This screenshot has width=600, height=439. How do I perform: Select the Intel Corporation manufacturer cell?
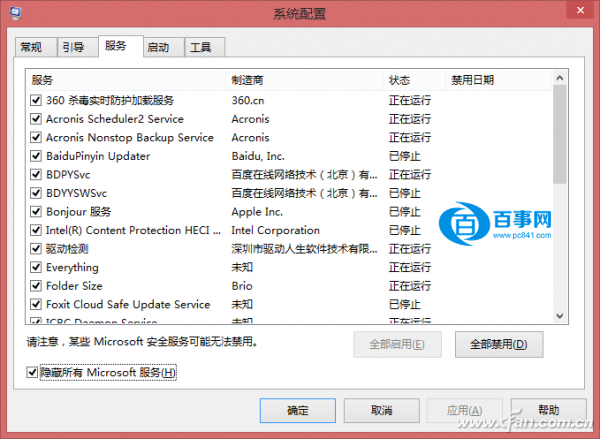coord(276,230)
